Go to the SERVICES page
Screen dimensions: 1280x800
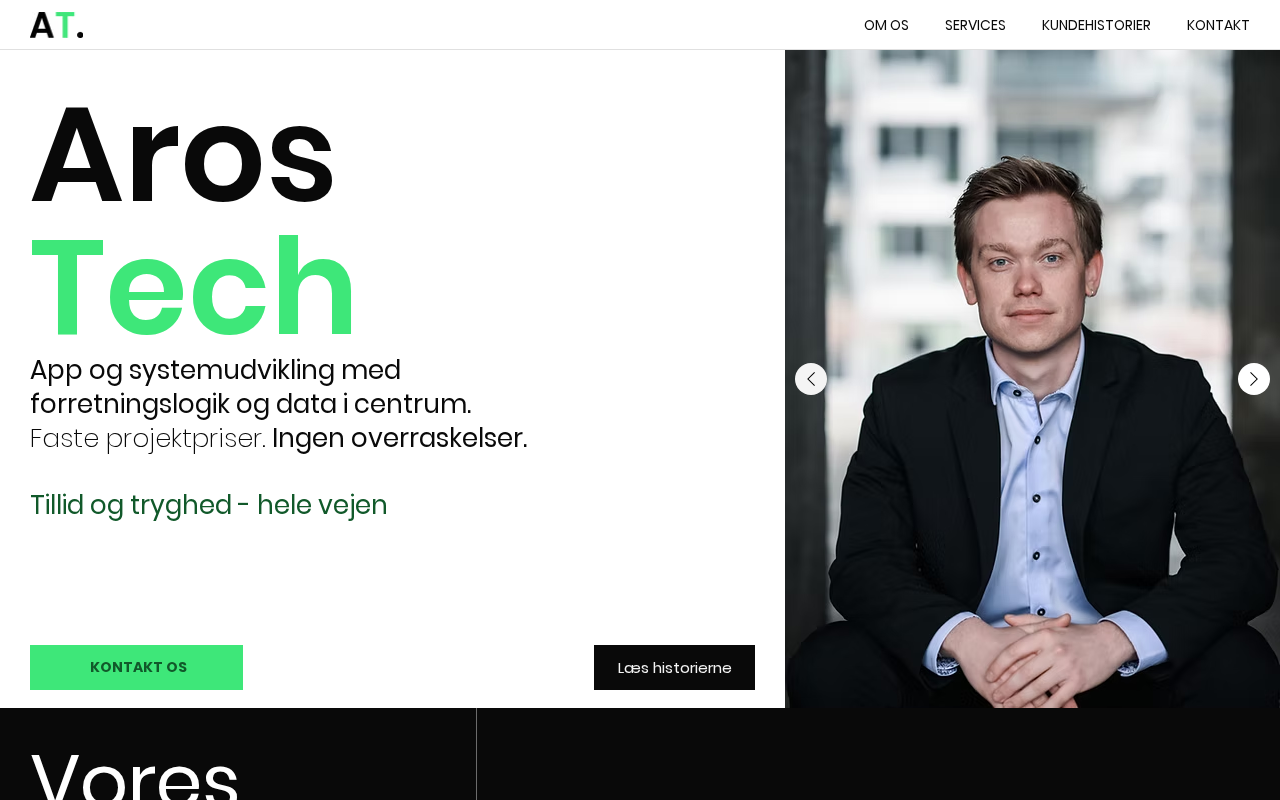tap(975, 25)
